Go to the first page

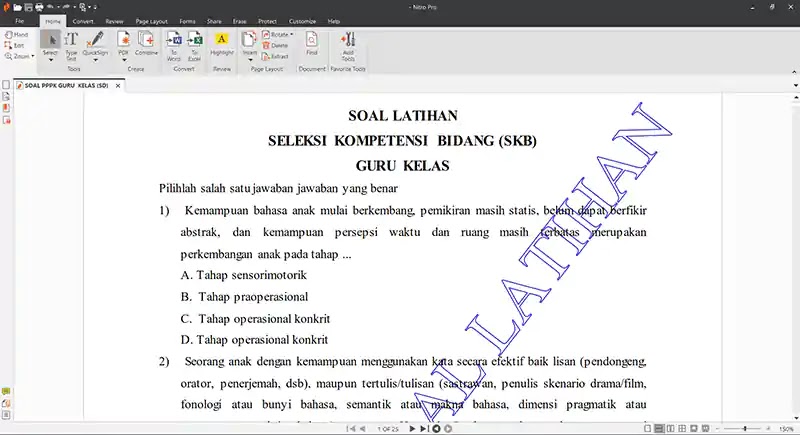coord(351,429)
